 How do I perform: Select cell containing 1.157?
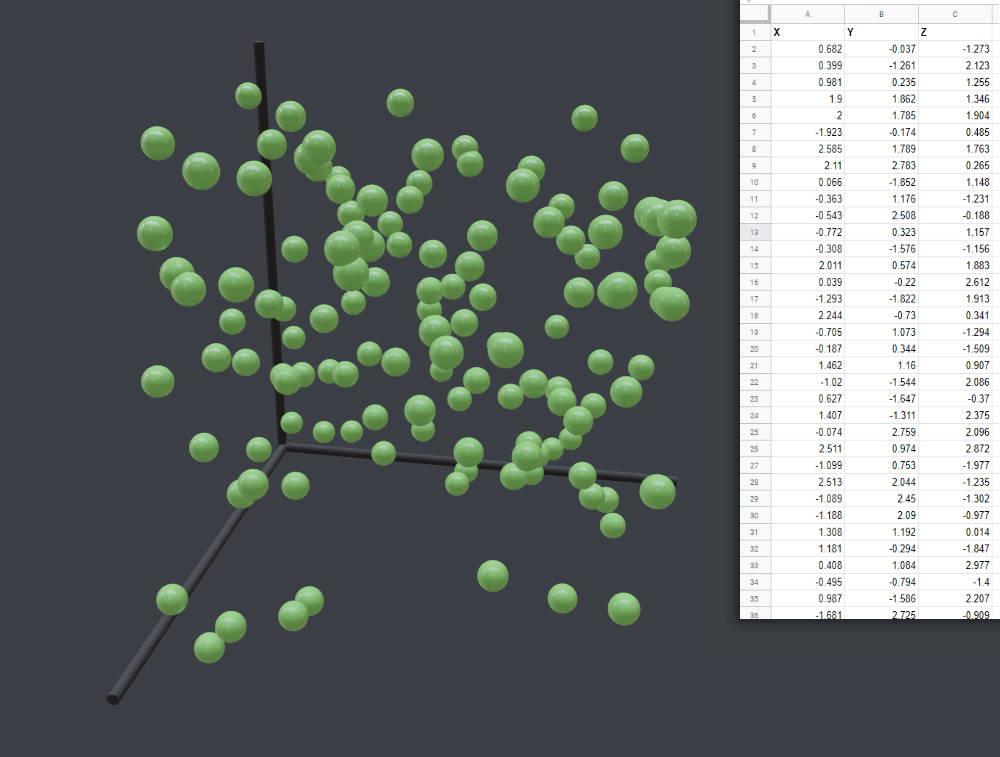pyautogui.click(x=955, y=232)
